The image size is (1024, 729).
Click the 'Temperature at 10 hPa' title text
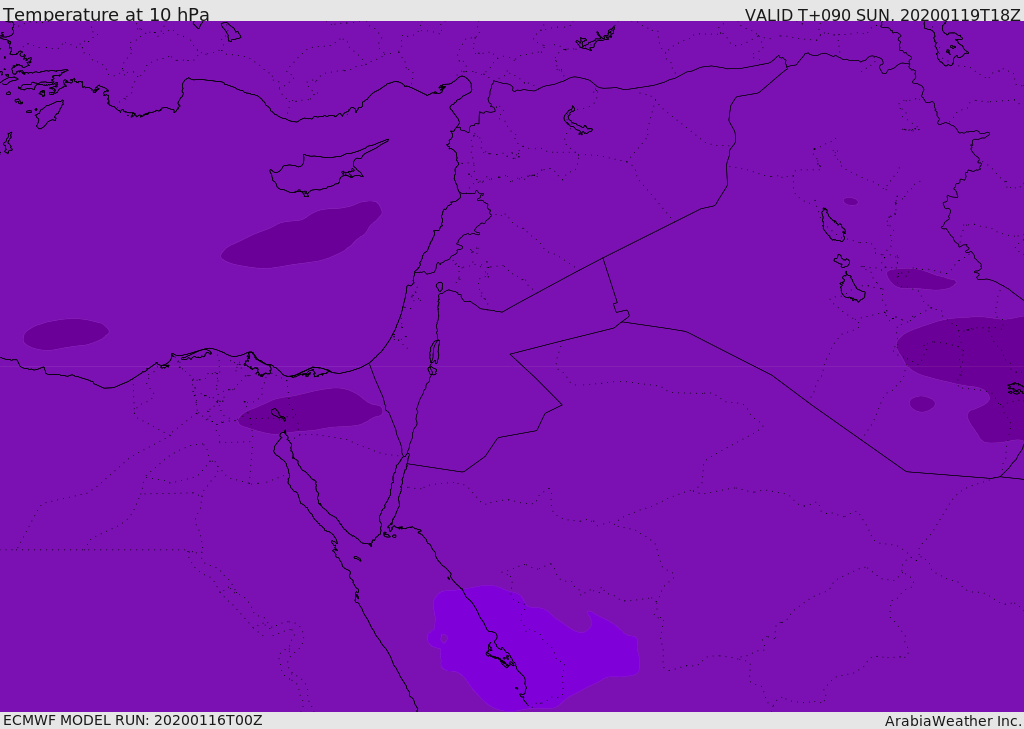tap(106, 14)
